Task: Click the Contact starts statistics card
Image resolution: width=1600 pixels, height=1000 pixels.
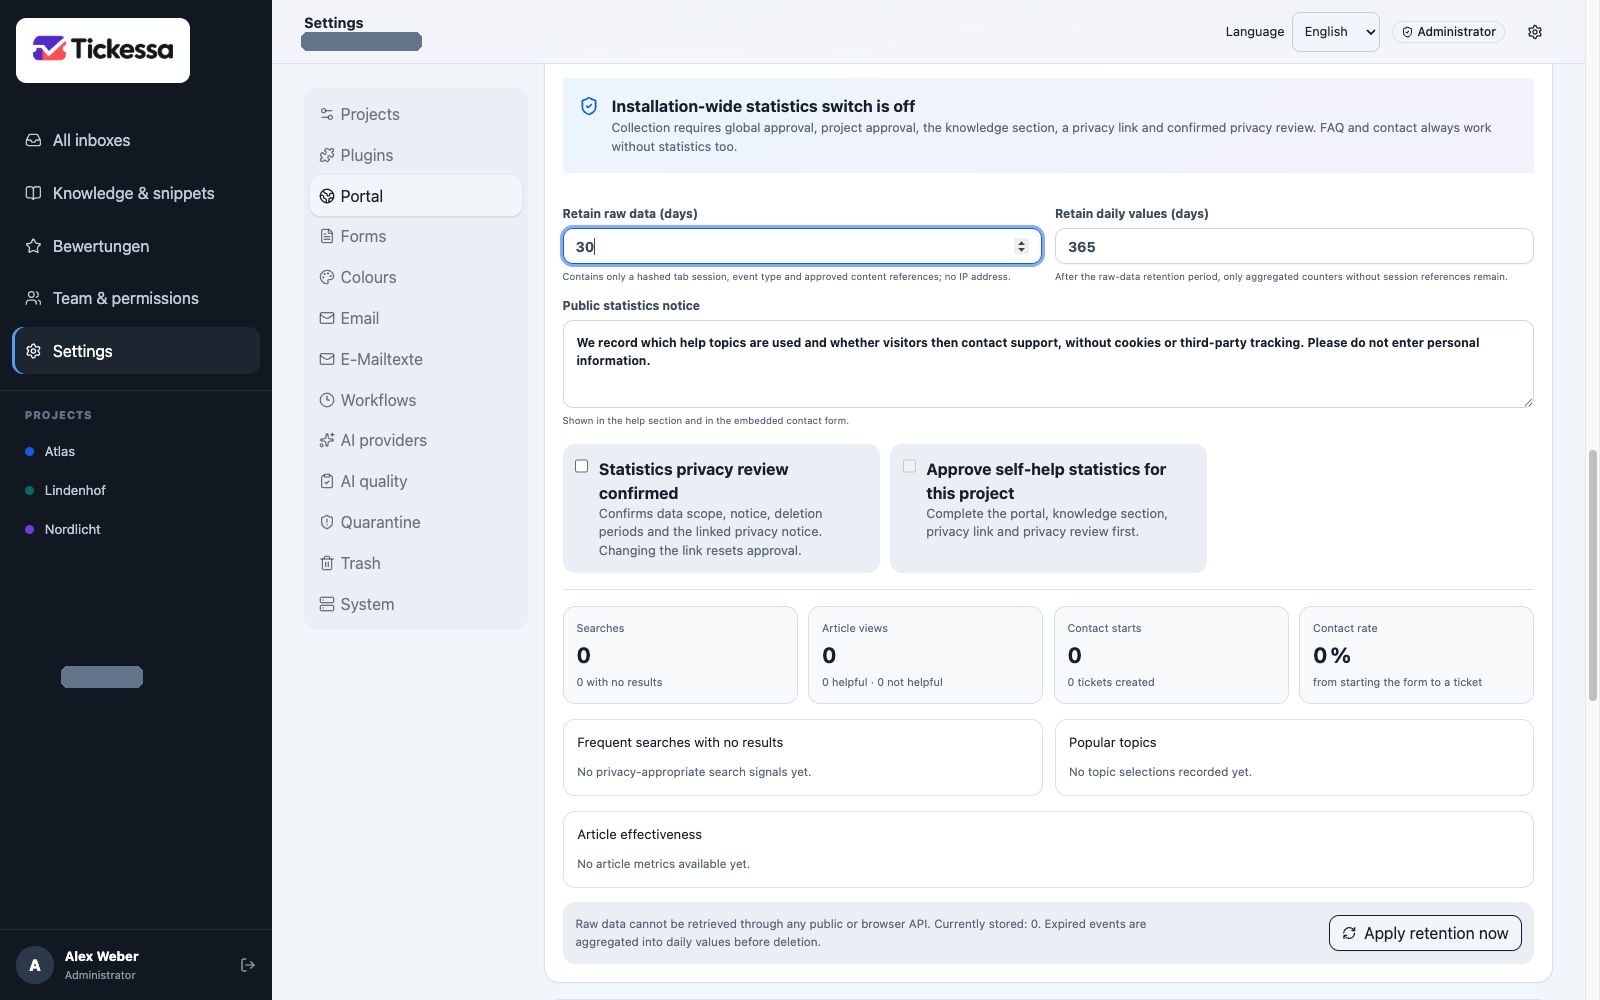Action: click(x=1171, y=655)
